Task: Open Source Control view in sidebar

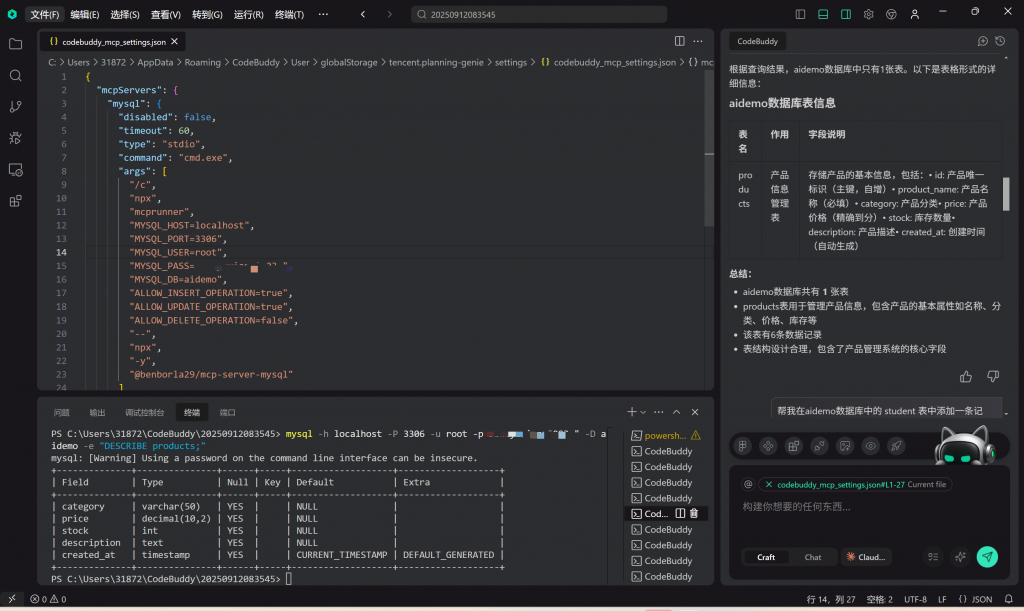Action: (15, 106)
